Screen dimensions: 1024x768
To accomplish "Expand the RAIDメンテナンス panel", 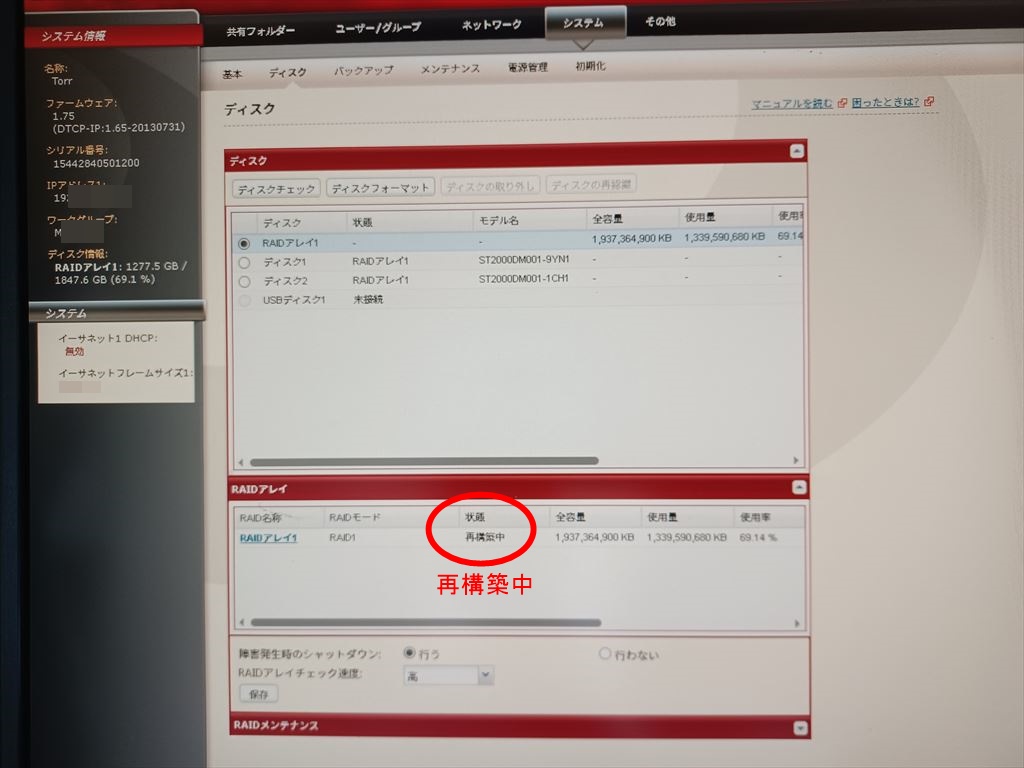I will [798, 728].
